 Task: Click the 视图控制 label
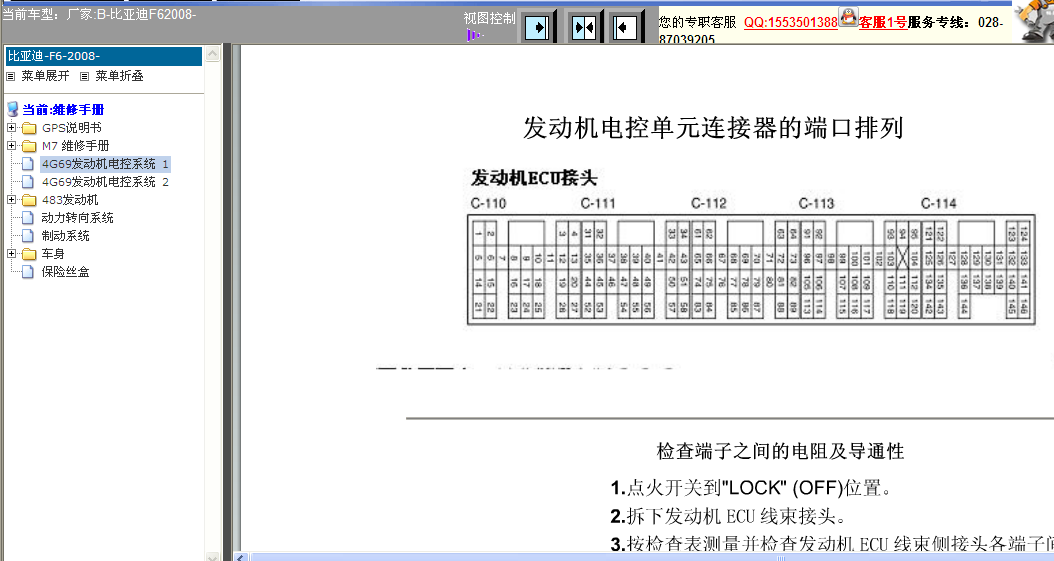489,19
